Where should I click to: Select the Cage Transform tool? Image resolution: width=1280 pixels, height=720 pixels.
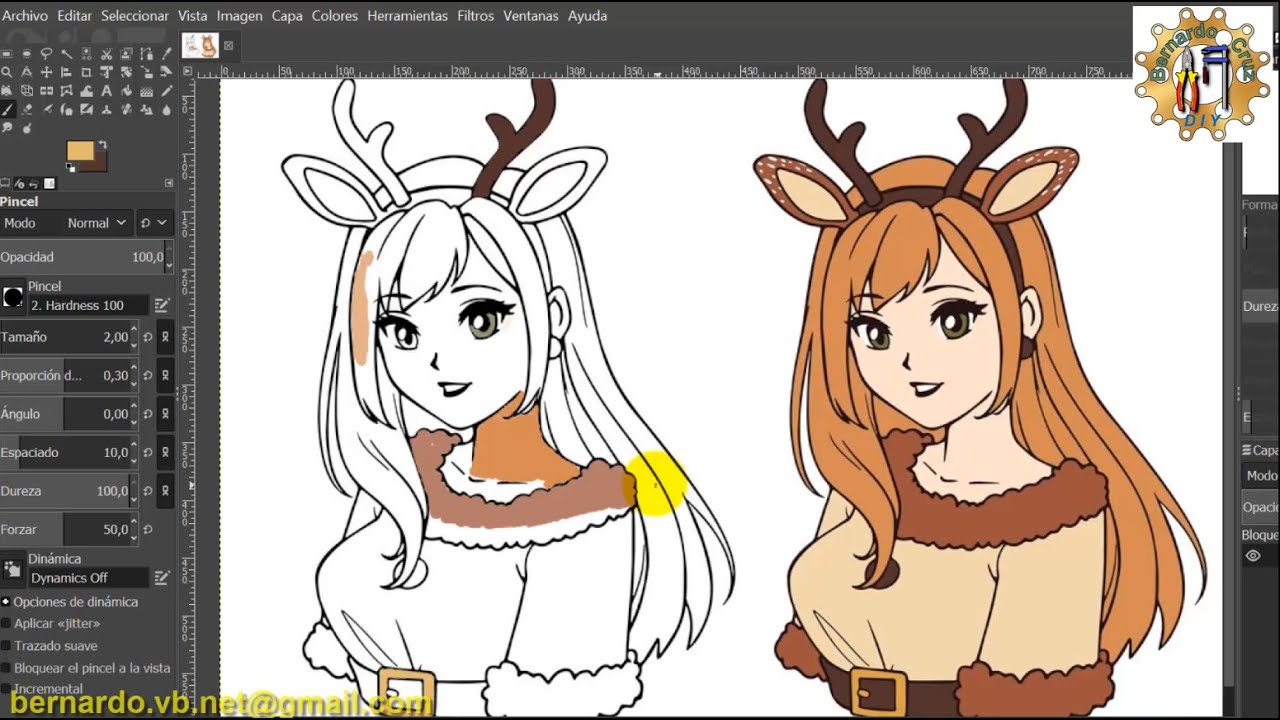66,91
